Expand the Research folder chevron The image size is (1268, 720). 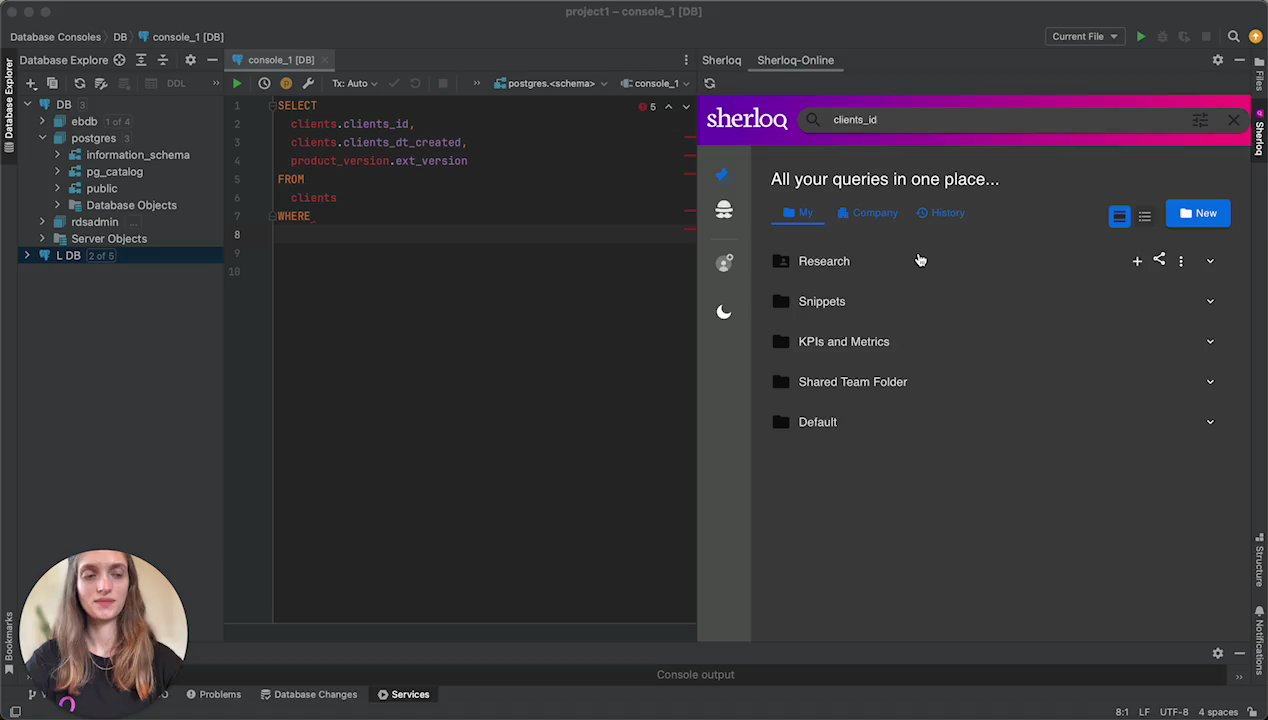(1210, 261)
